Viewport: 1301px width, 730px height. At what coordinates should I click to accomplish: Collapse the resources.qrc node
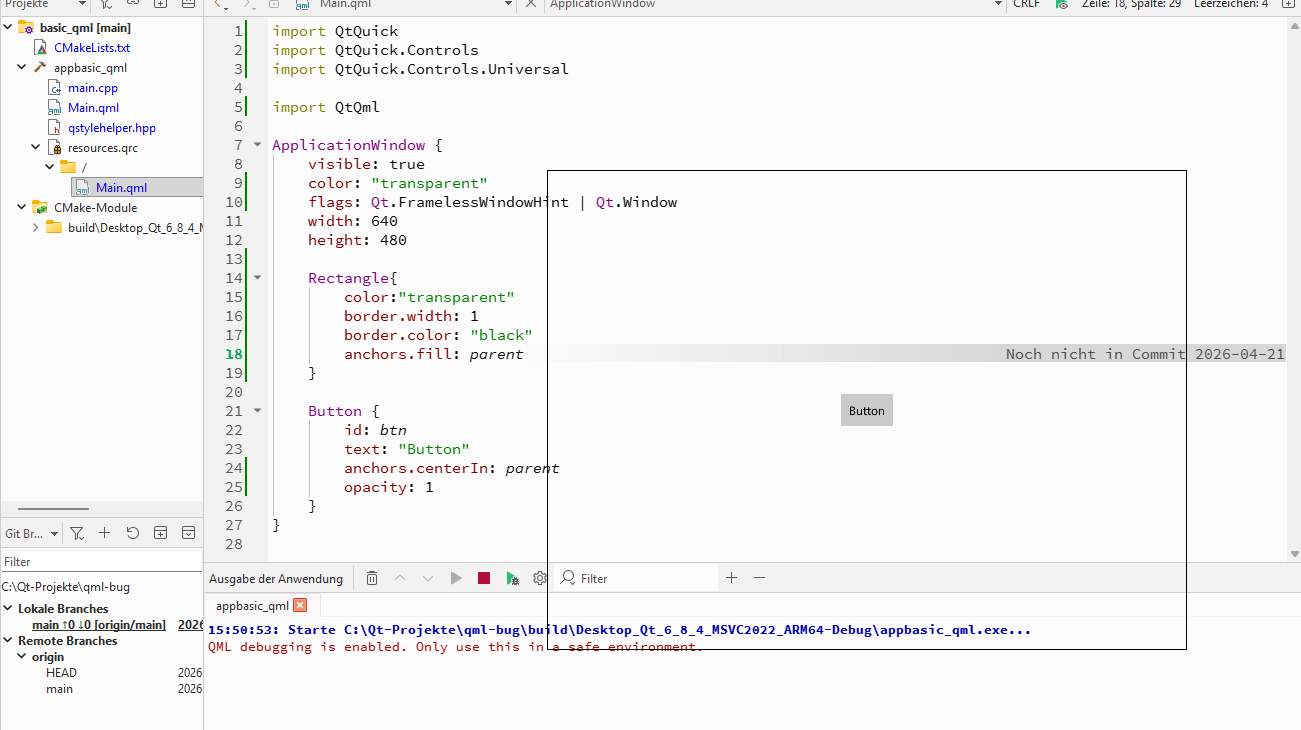pos(36,148)
